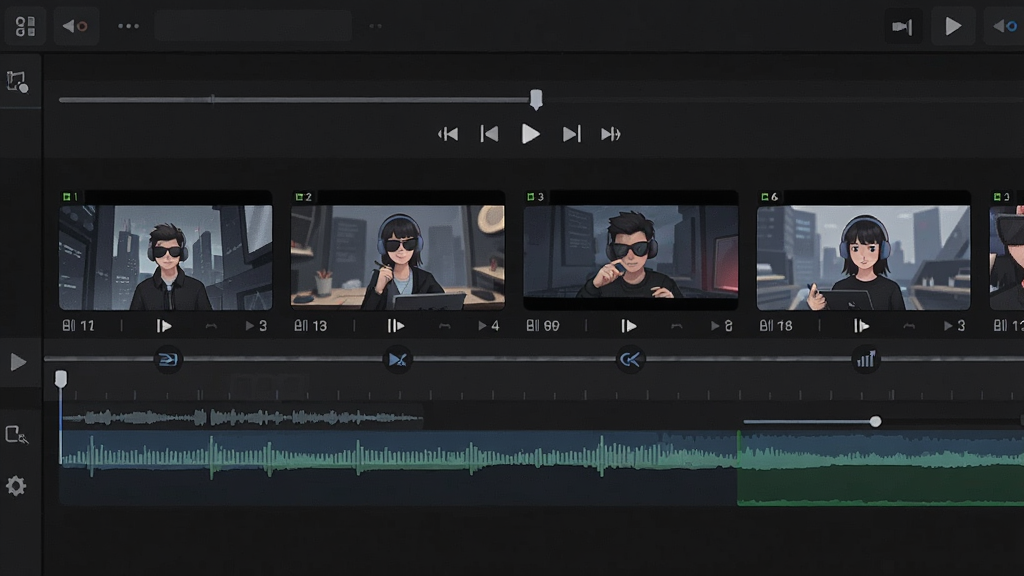Viewport: 1024px width, 576px height.
Task: Click the frame-step play icon under clip 2
Action: [396, 326]
